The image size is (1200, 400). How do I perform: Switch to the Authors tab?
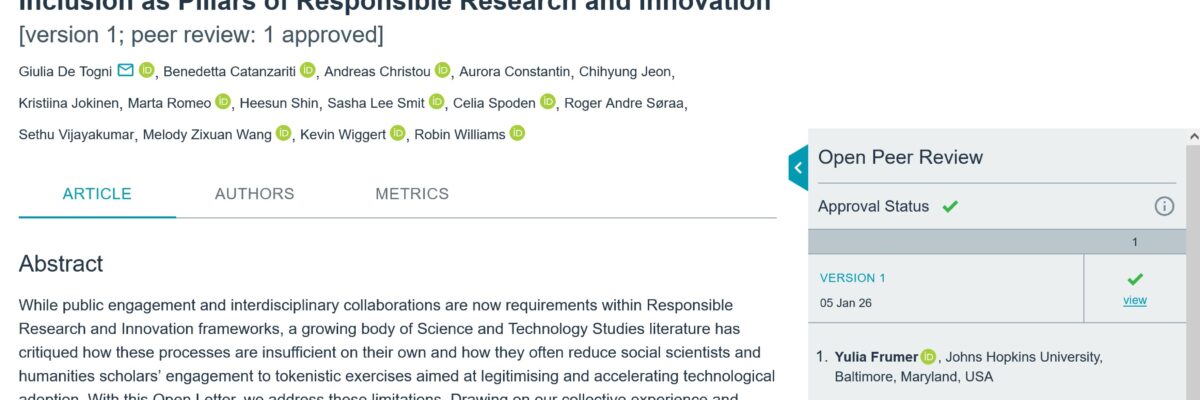(x=254, y=194)
